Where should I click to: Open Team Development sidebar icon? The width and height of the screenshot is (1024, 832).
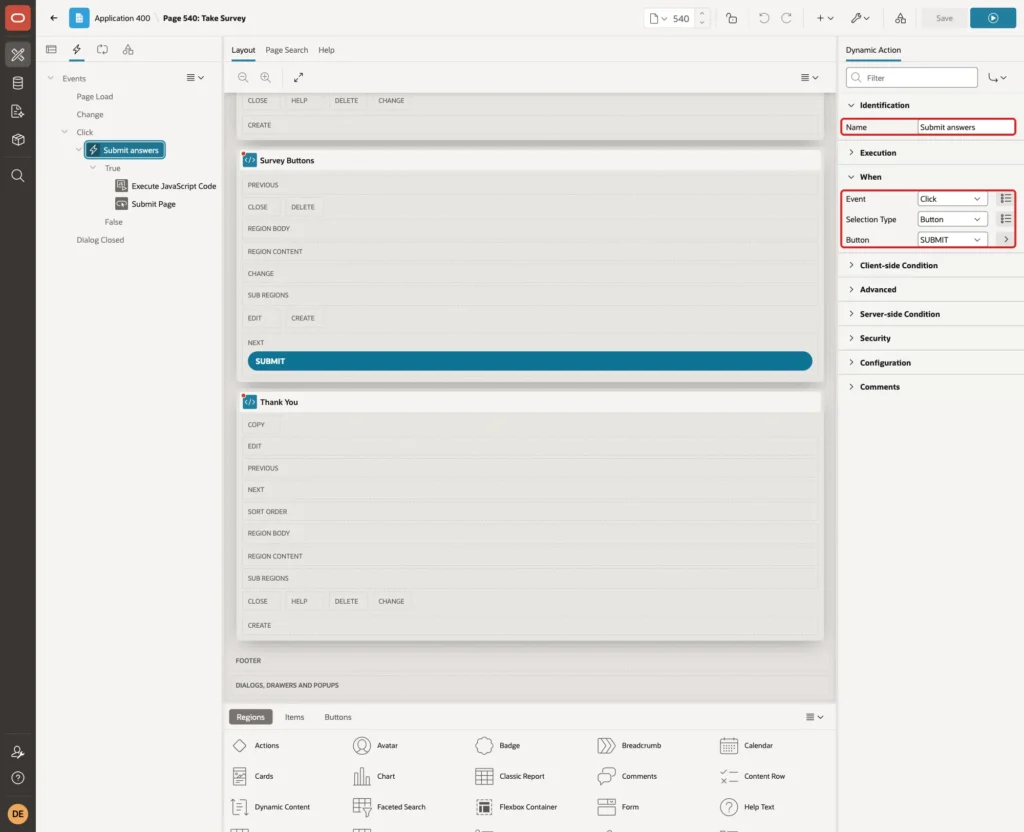pyautogui.click(x=18, y=112)
